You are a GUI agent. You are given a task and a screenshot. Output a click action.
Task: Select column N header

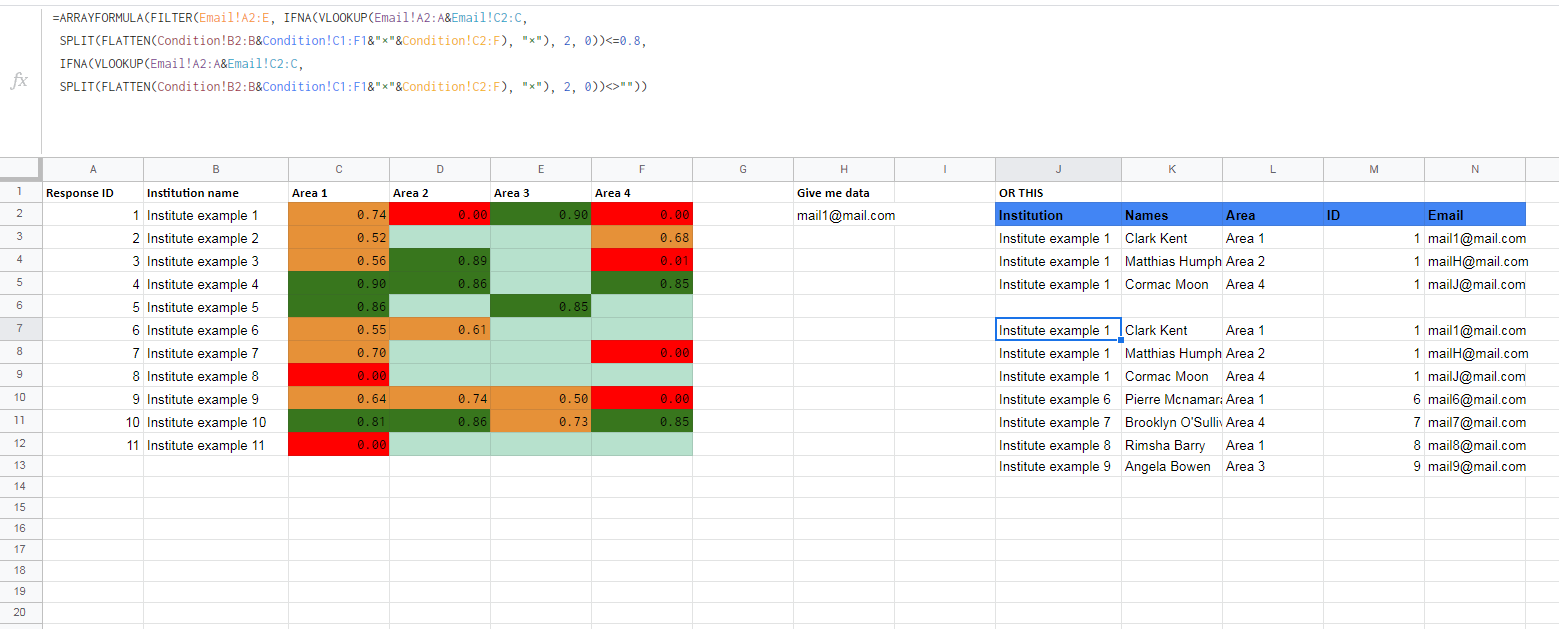(1475, 169)
